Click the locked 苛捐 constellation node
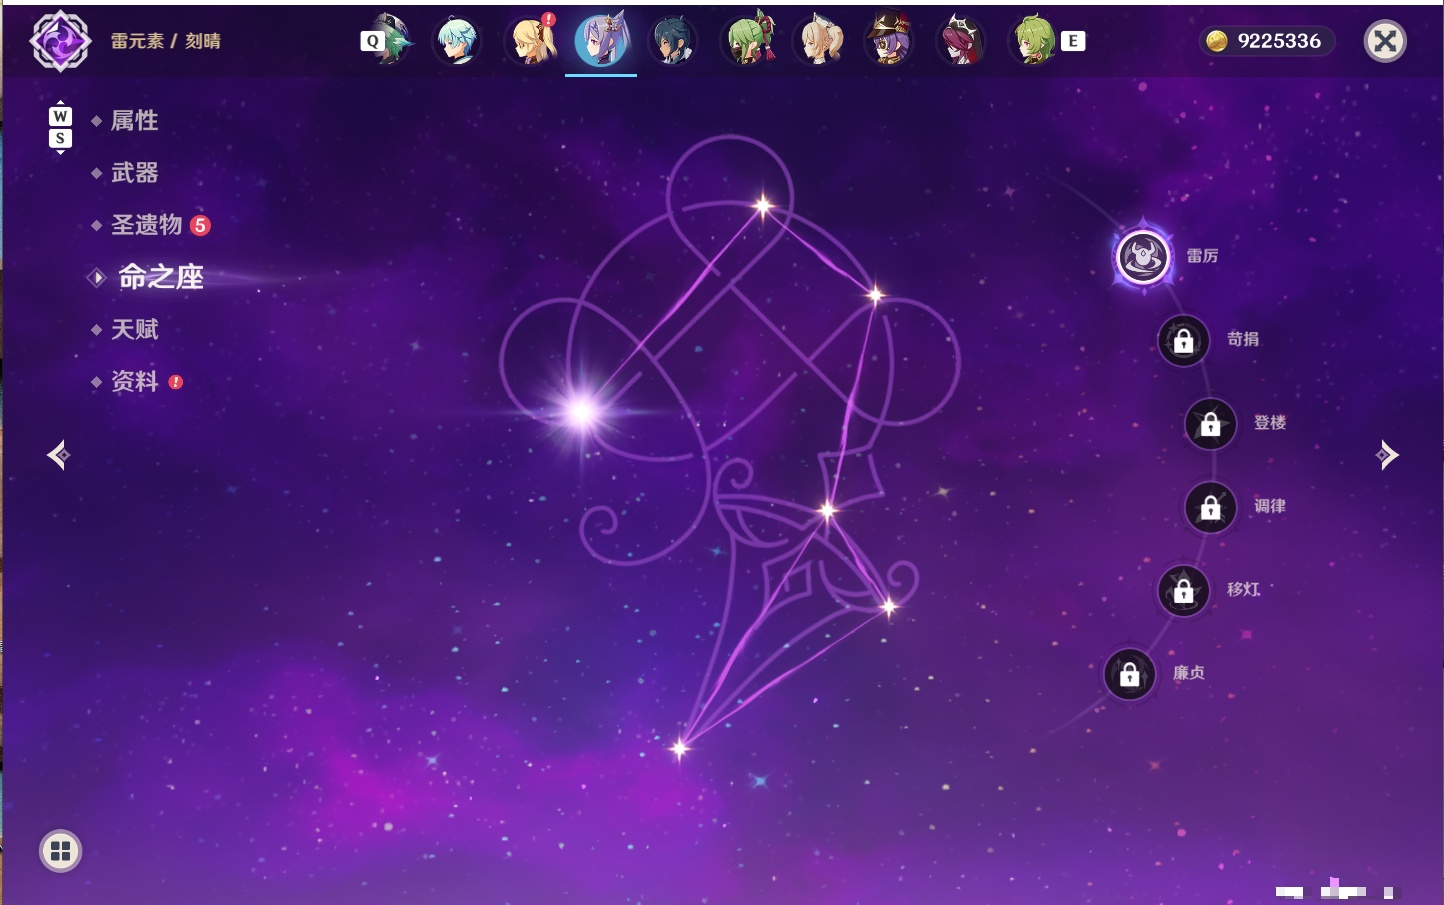 [1184, 341]
